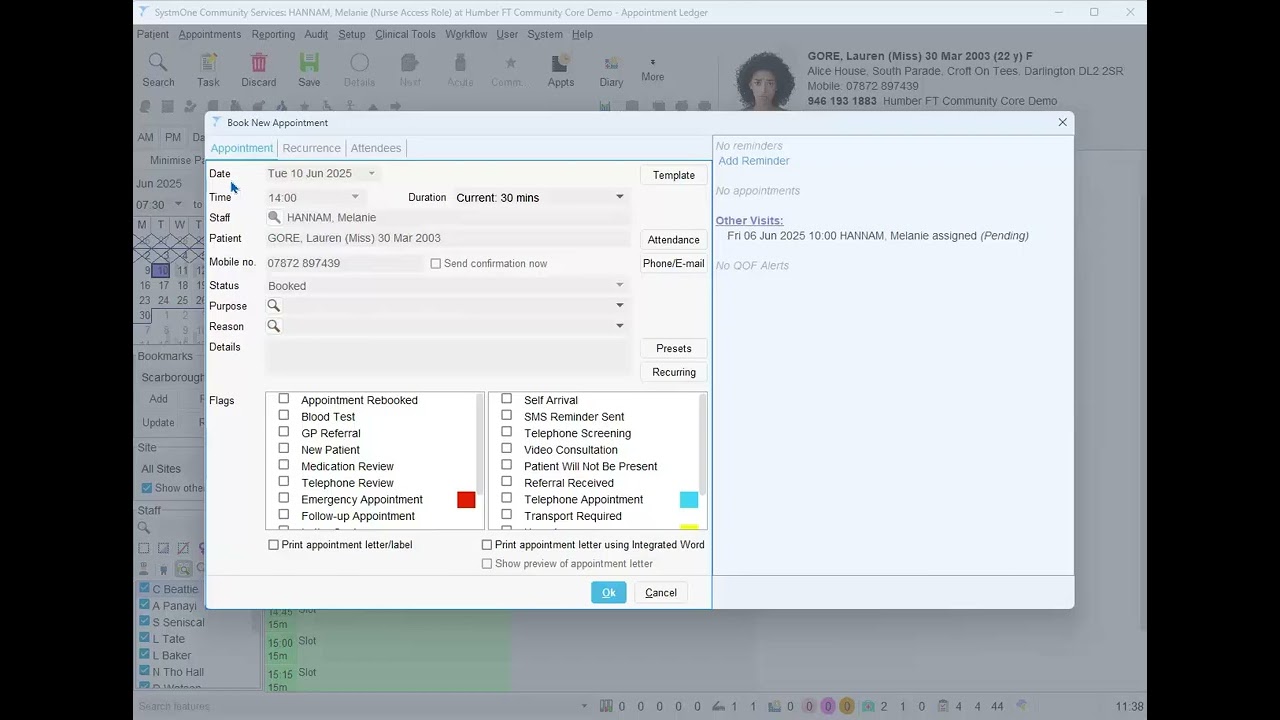Open the Reason dropdown arrow

click(619, 326)
